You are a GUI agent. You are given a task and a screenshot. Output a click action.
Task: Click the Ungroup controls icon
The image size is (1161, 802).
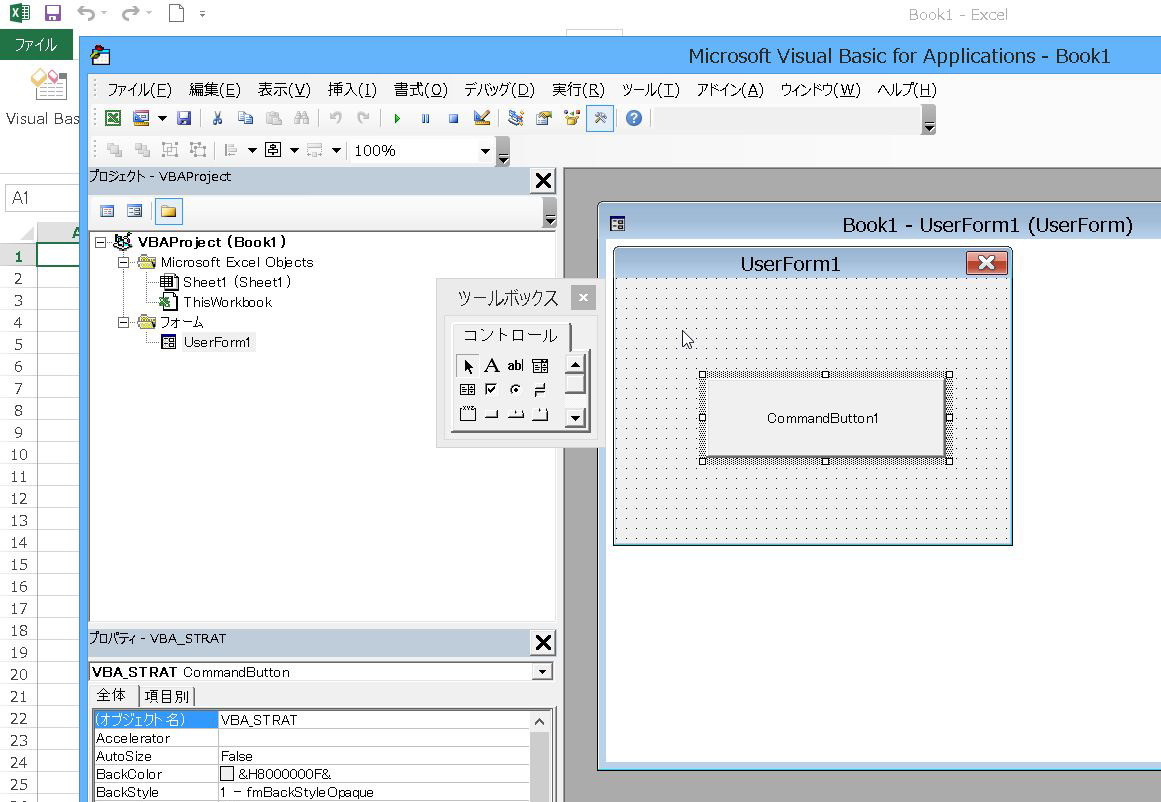pos(198,150)
